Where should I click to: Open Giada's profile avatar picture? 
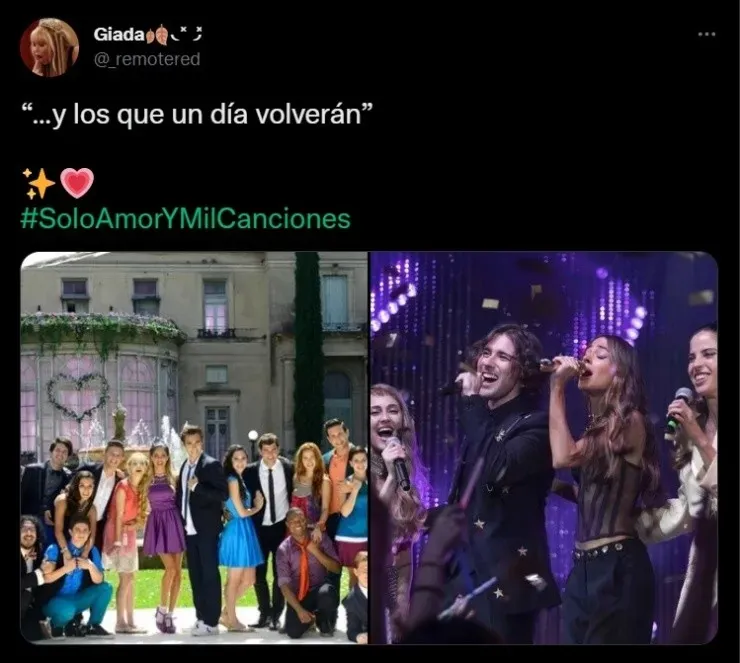coord(49,47)
